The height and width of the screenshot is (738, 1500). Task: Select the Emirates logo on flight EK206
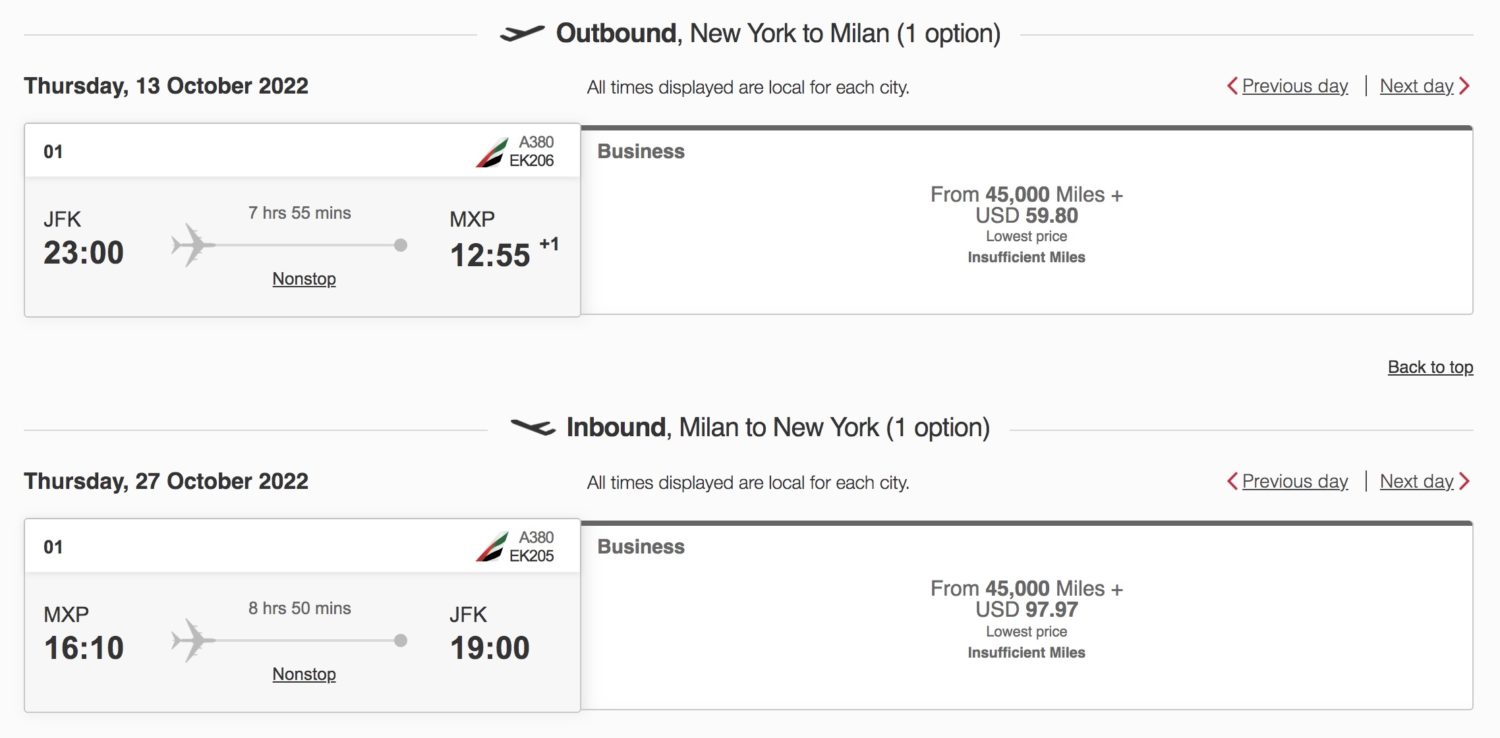pos(493,151)
